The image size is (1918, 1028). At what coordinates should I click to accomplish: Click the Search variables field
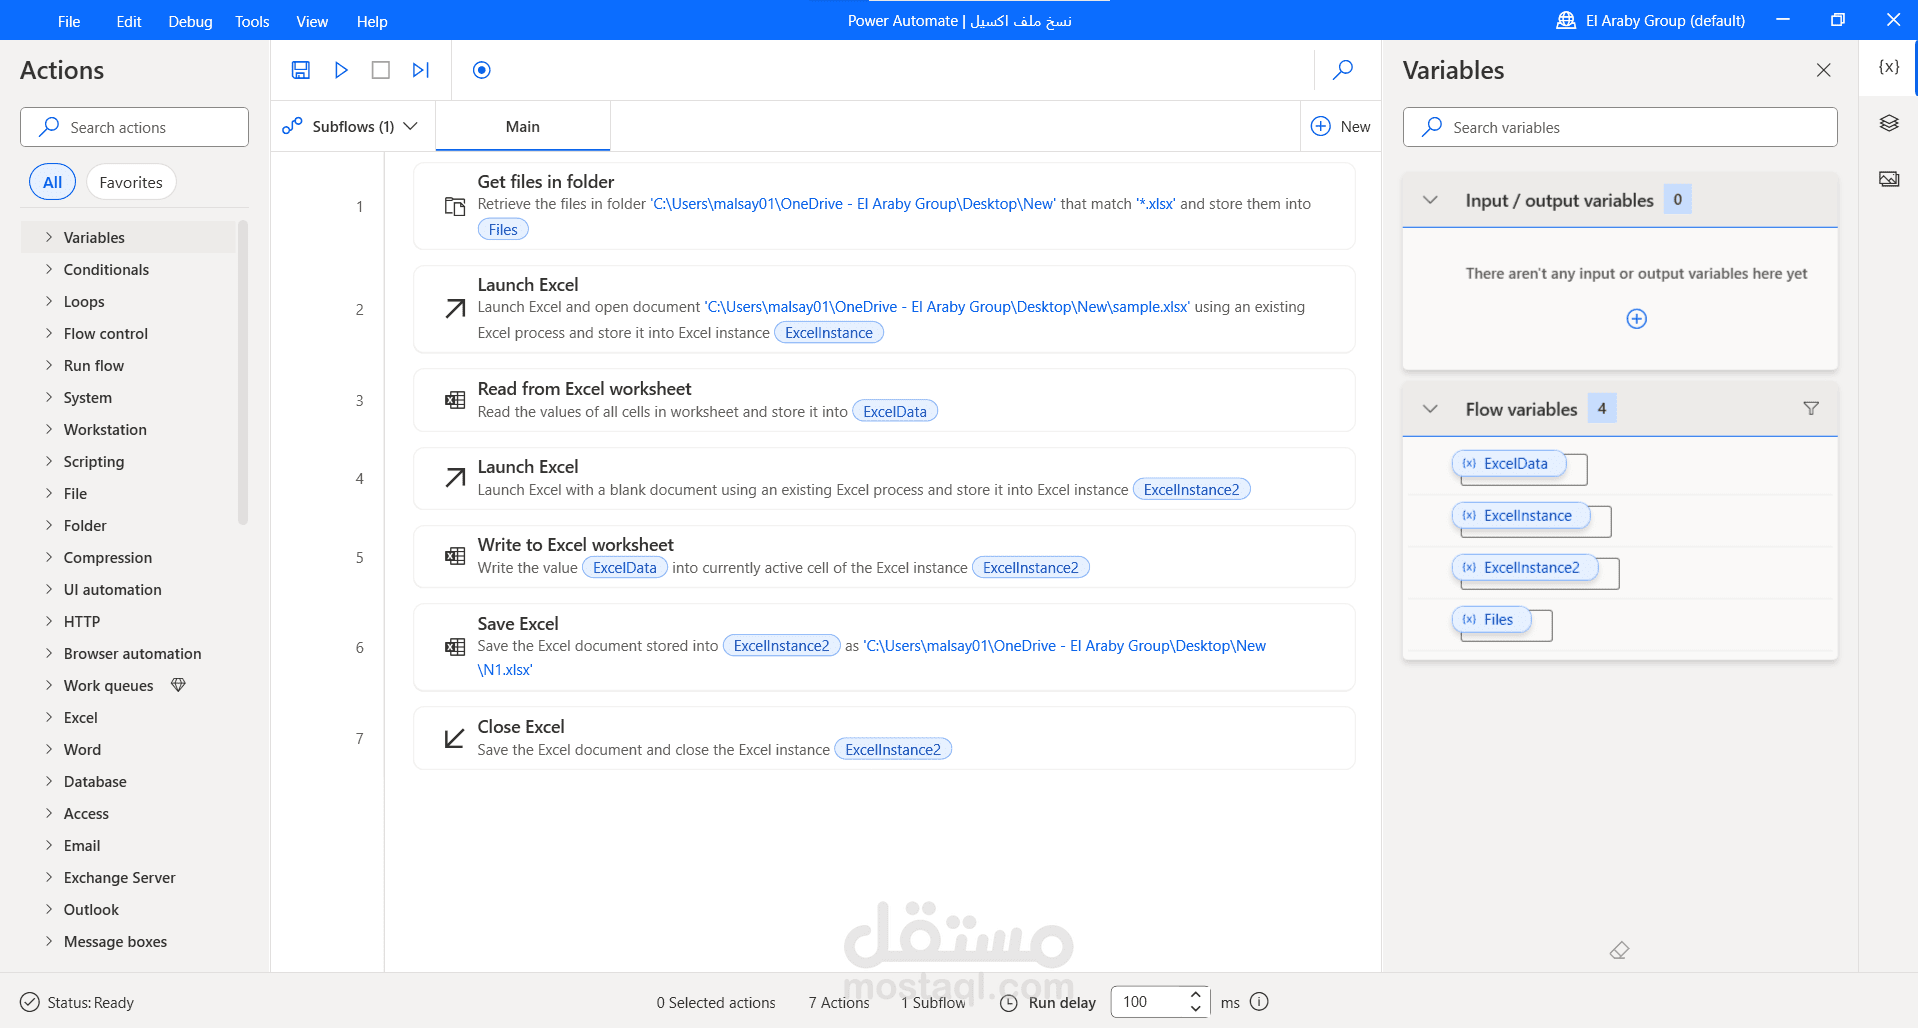tap(1620, 127)
